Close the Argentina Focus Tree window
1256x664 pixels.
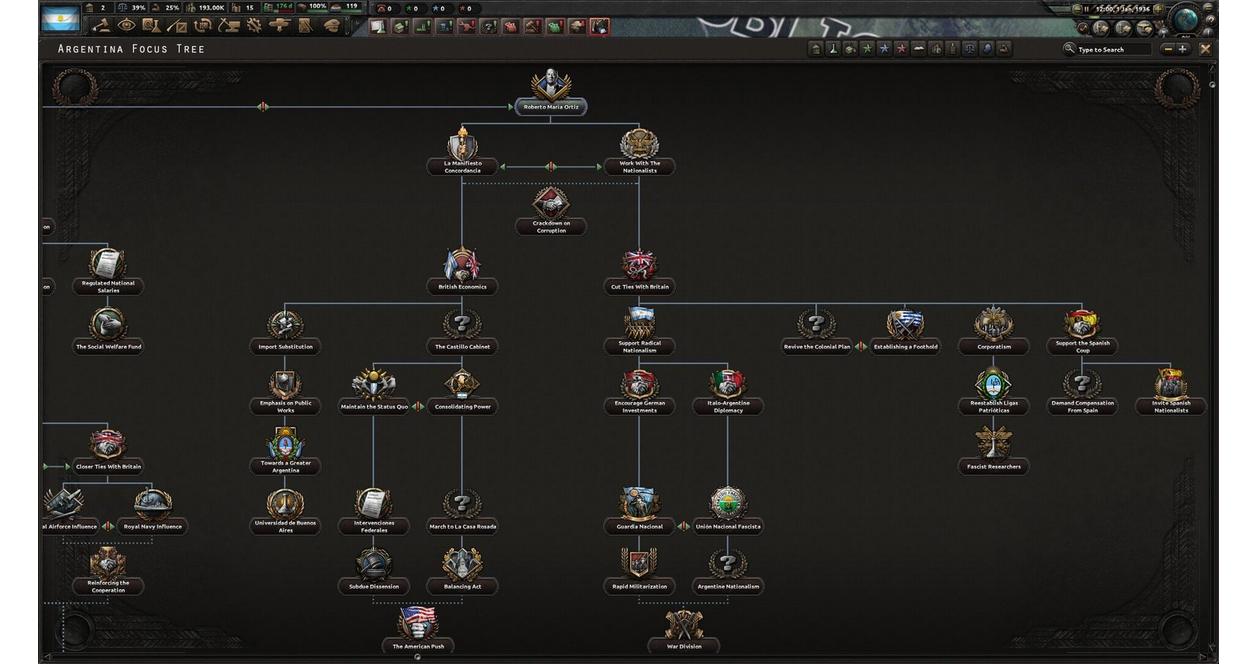pos(1205,49)
